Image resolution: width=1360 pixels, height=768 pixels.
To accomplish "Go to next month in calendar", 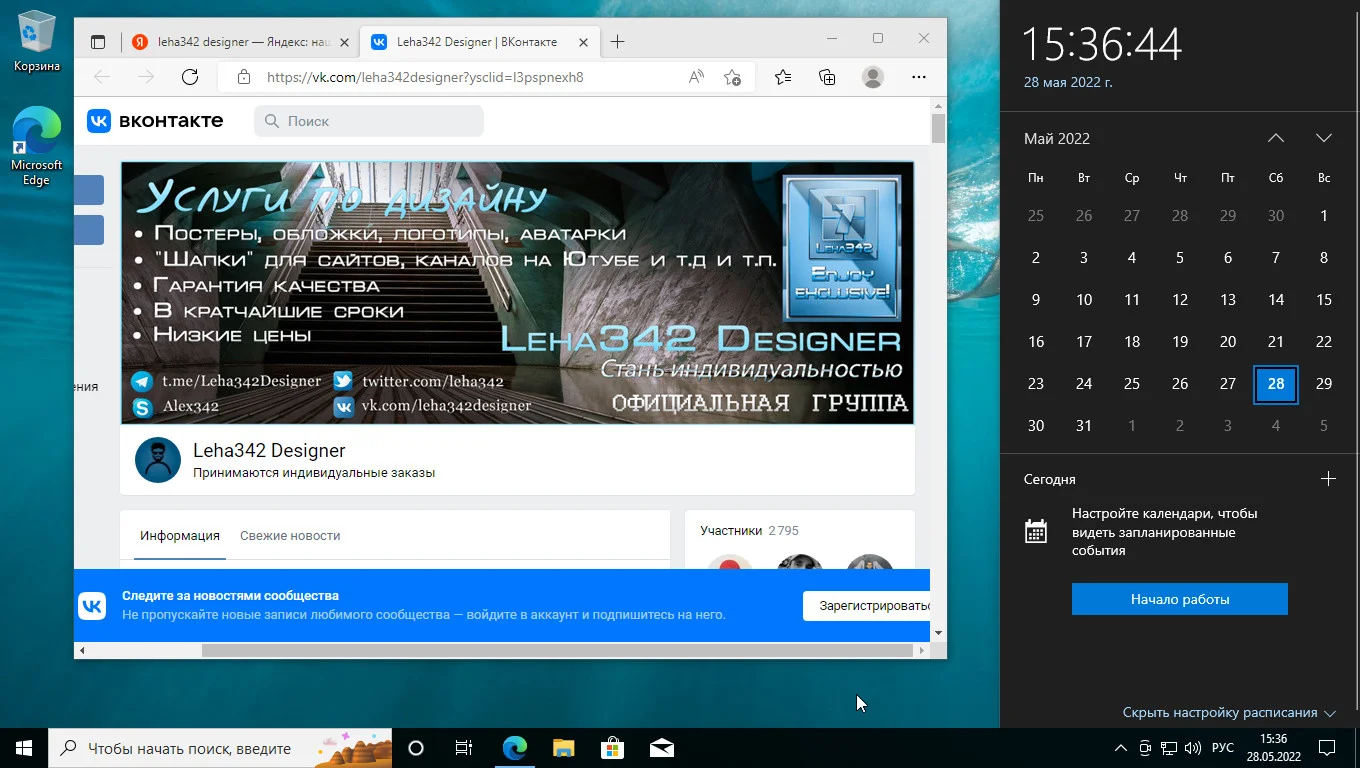I will coord(1324,138).
